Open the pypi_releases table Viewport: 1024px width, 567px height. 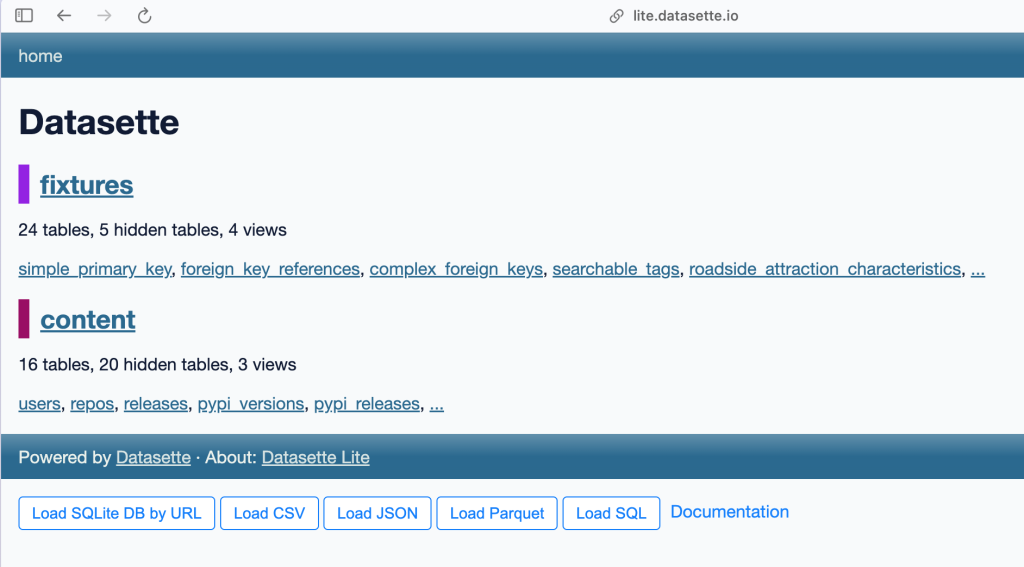(x=367, y=404)
